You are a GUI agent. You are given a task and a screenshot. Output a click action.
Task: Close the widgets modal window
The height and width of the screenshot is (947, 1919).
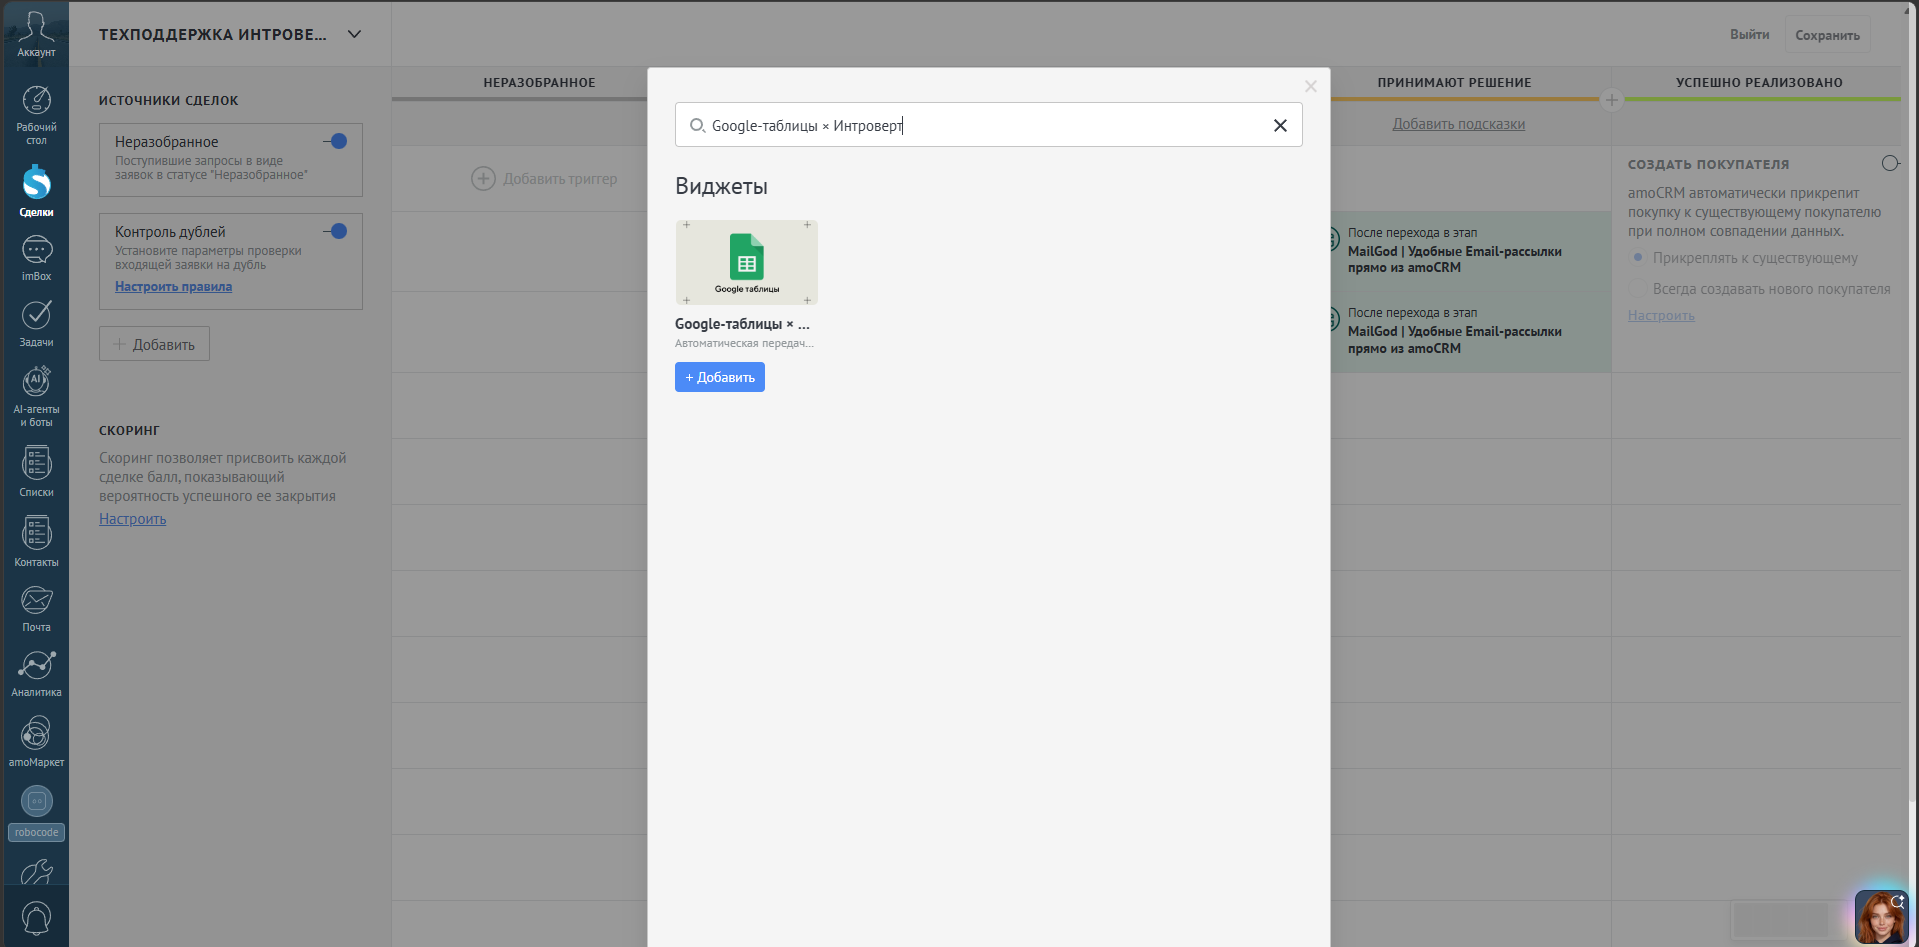coord(1311,87)
